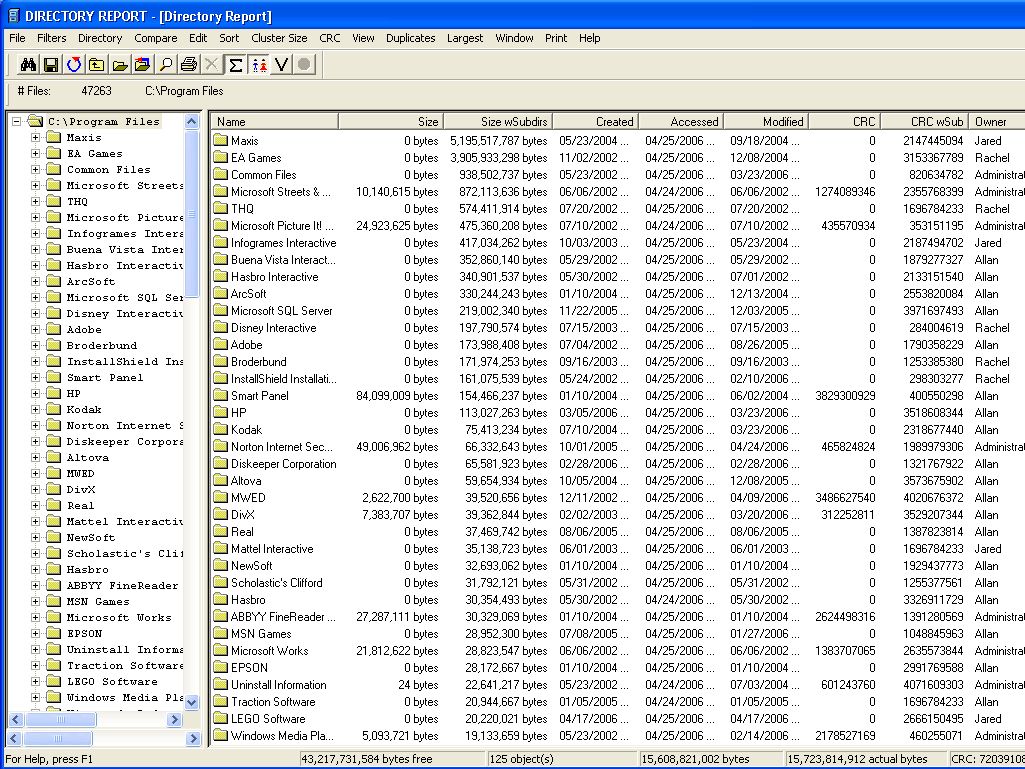1025x769 pixels.
Task: Collapse the C:\Program Files root node
Action: (x=15, y=120)
